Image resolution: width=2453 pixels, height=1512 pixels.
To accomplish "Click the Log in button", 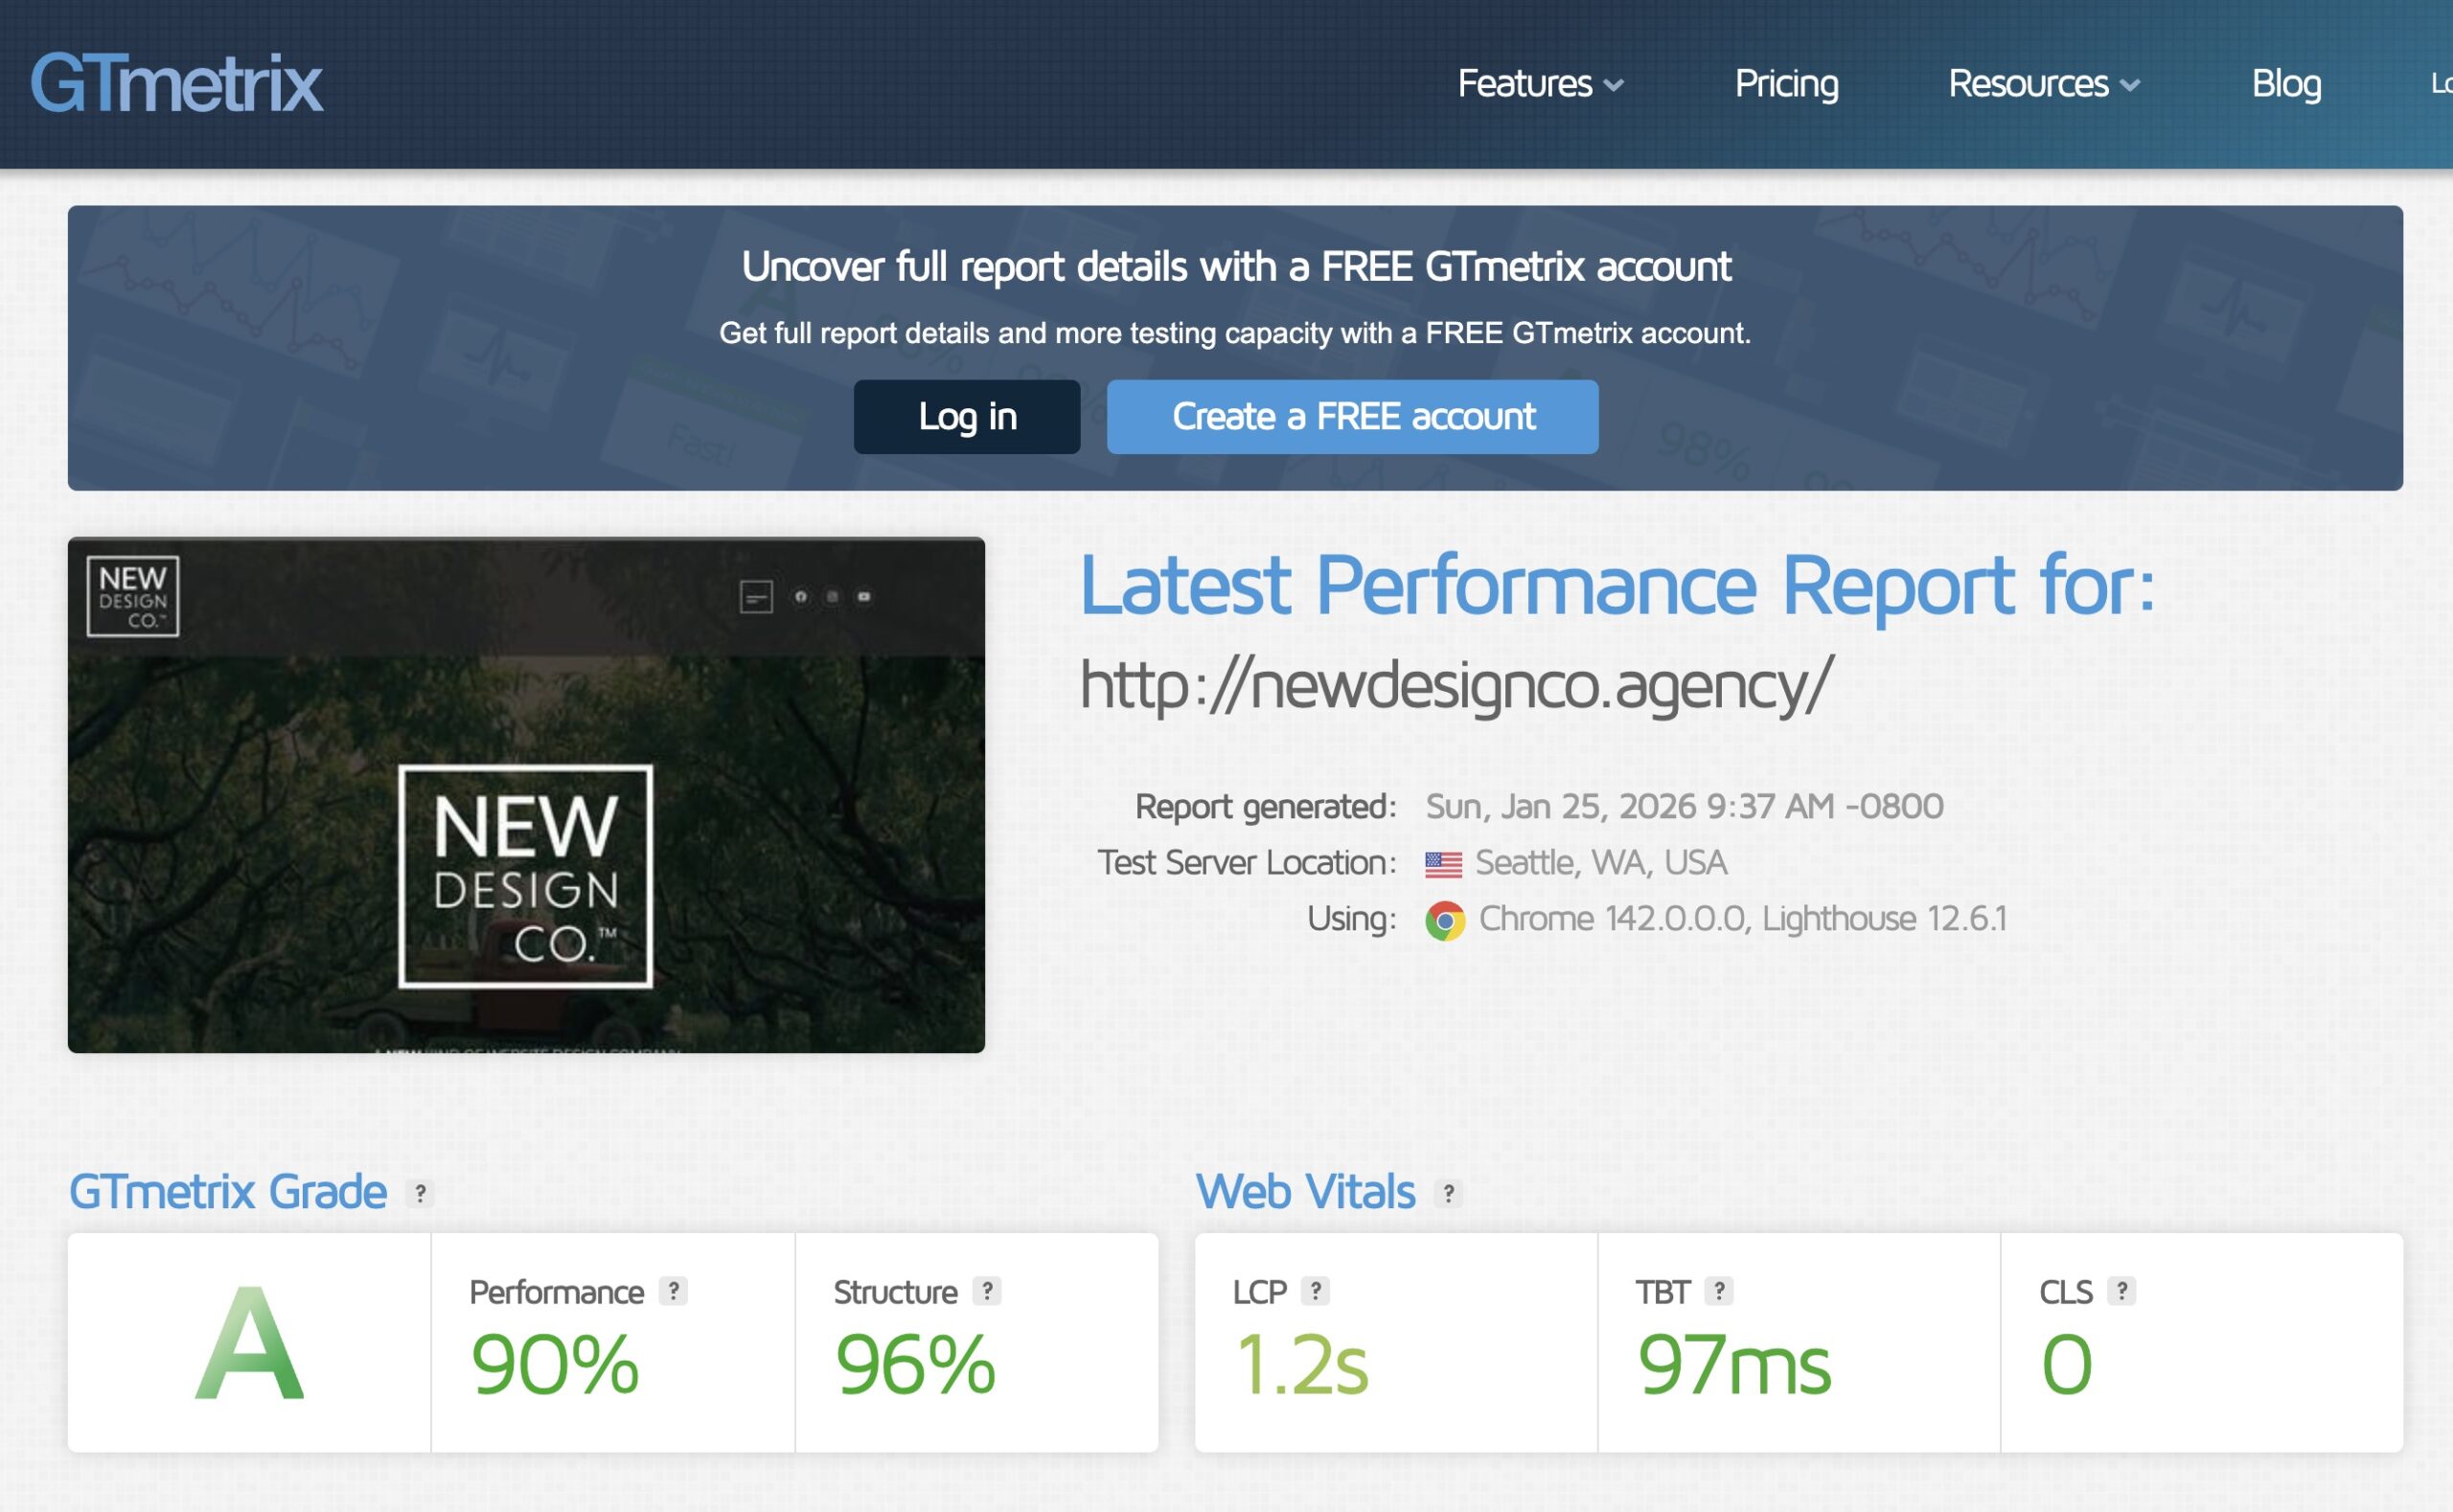I will coord(966,417).
